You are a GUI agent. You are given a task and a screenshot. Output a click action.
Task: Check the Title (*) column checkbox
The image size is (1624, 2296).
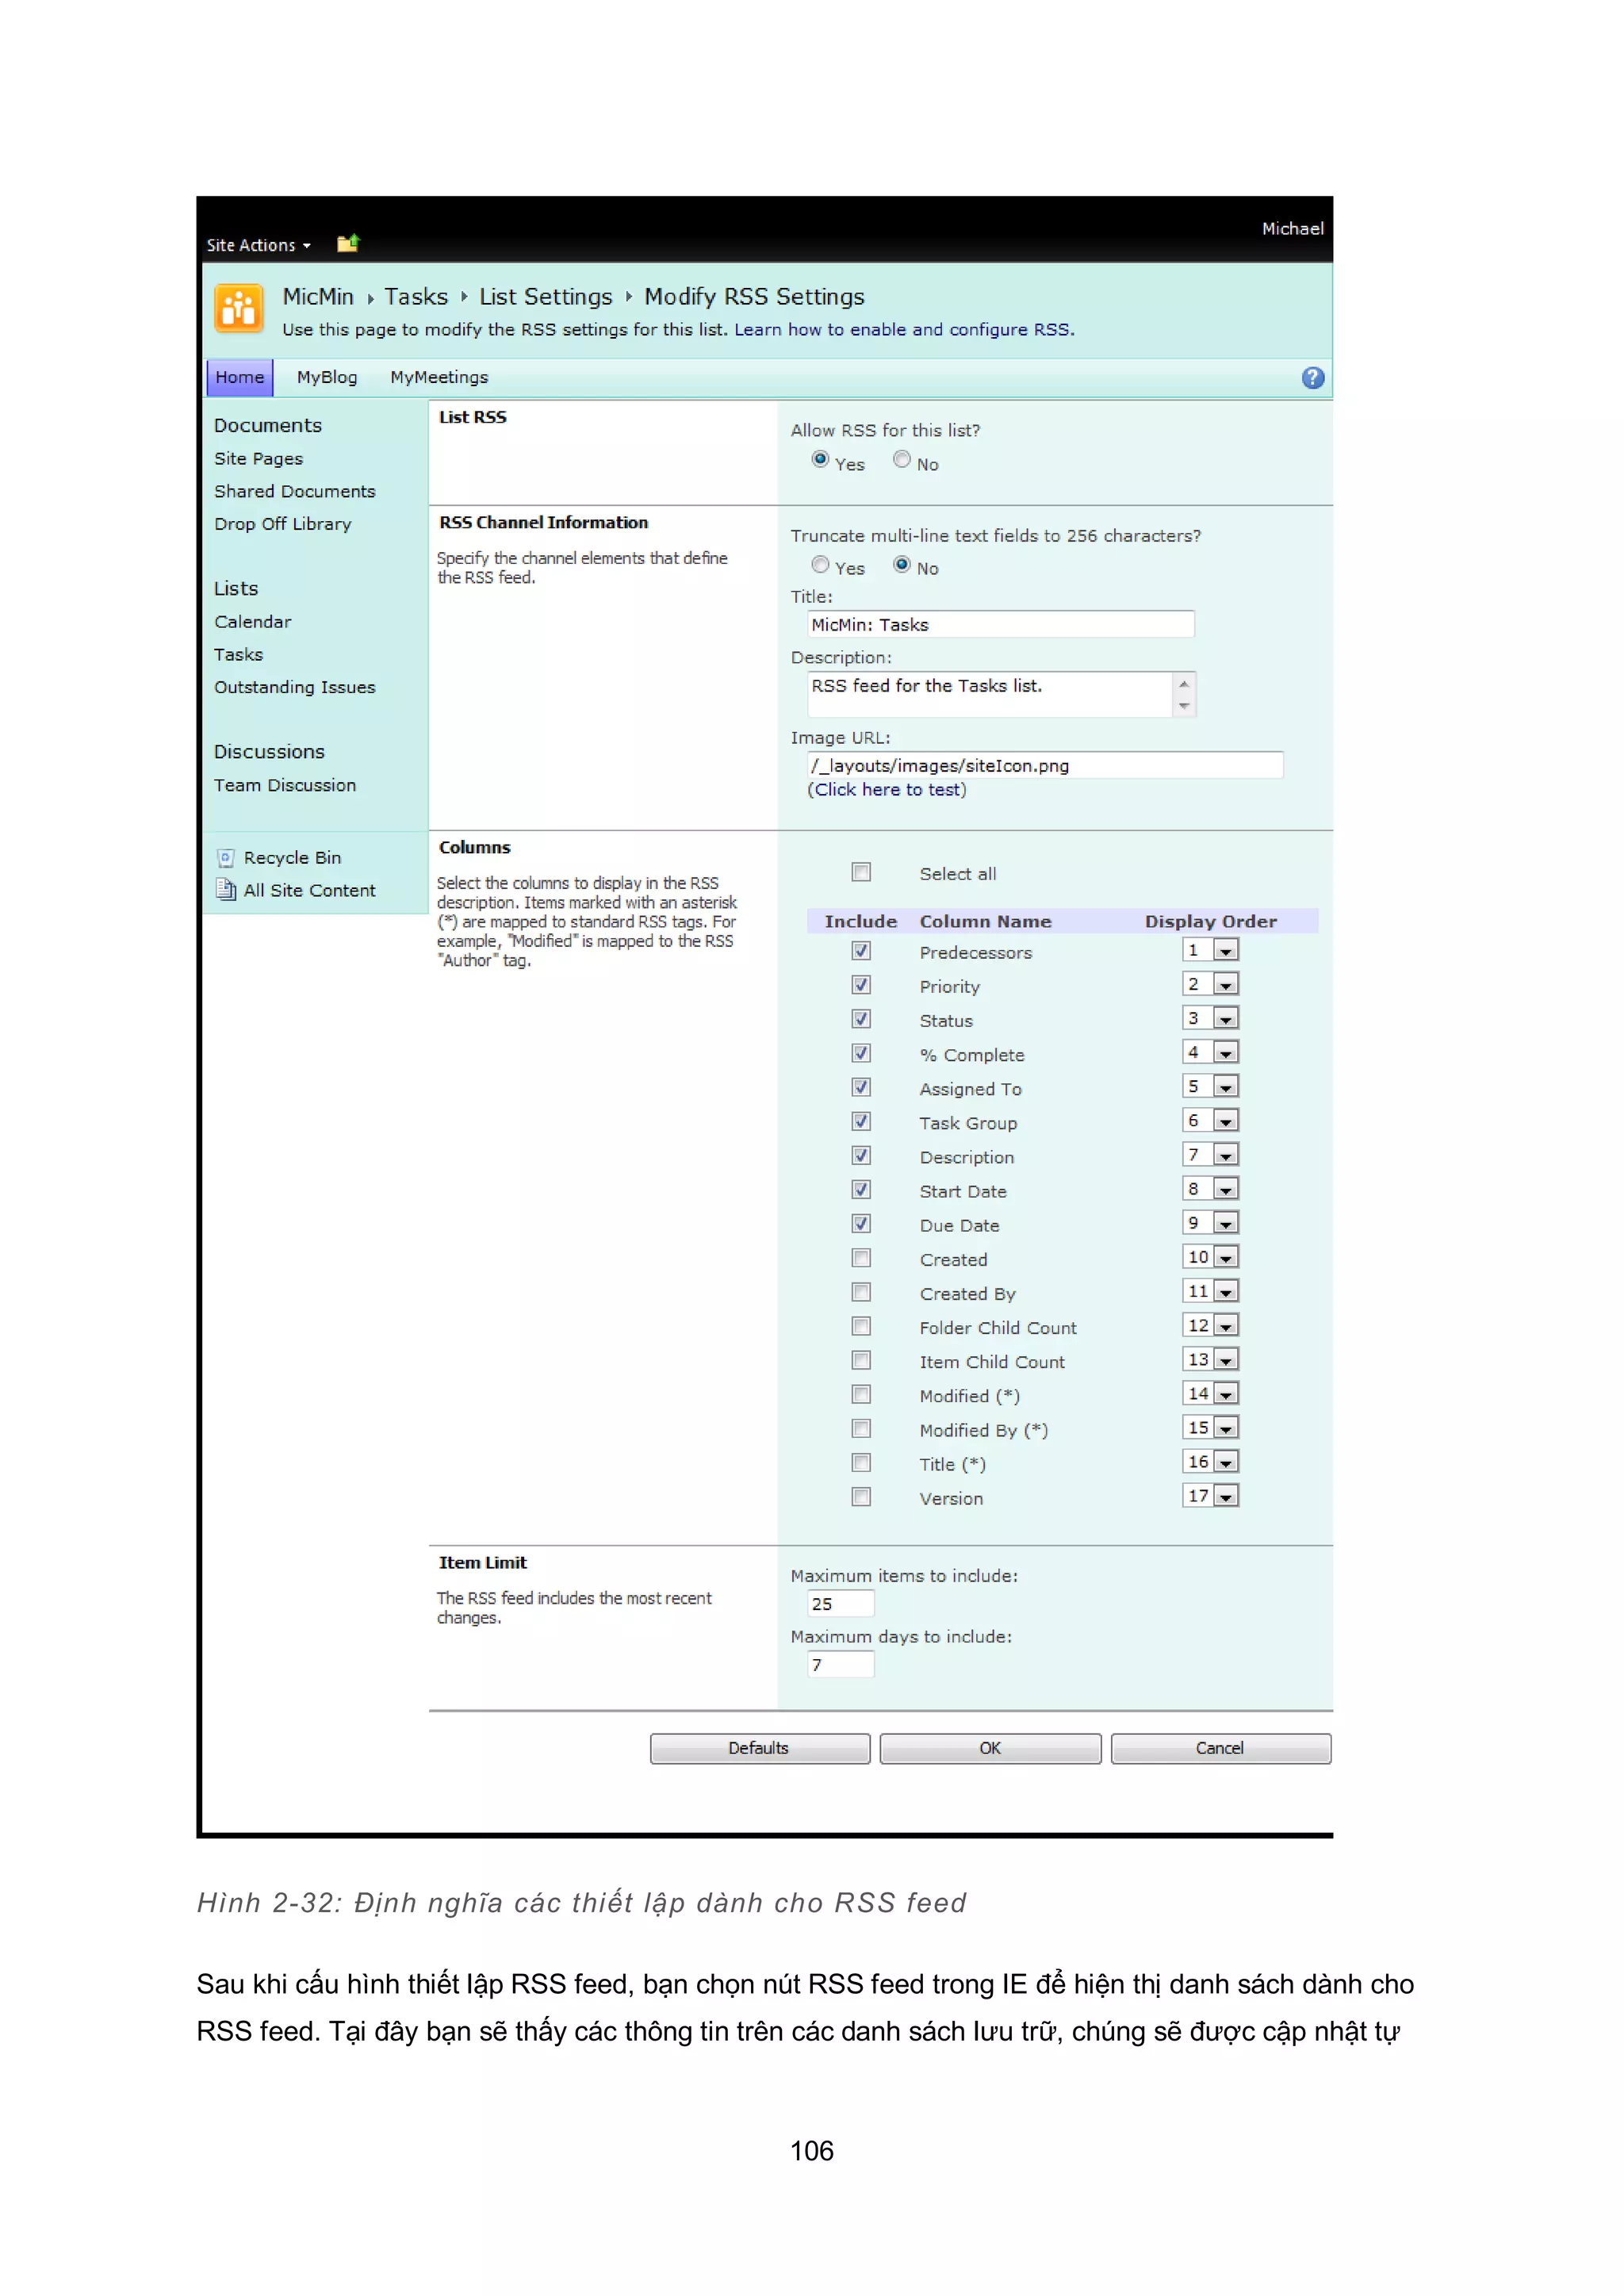click(861, 1462)
